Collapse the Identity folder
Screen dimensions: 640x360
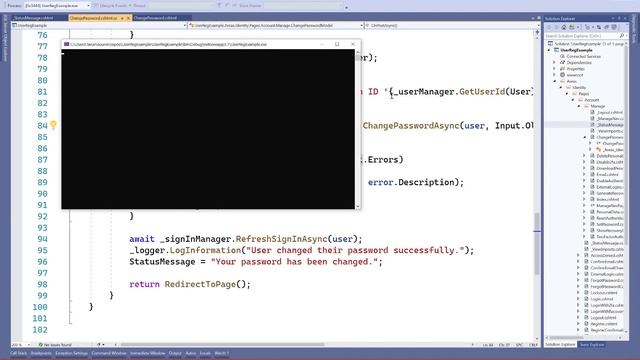[560, 87]
